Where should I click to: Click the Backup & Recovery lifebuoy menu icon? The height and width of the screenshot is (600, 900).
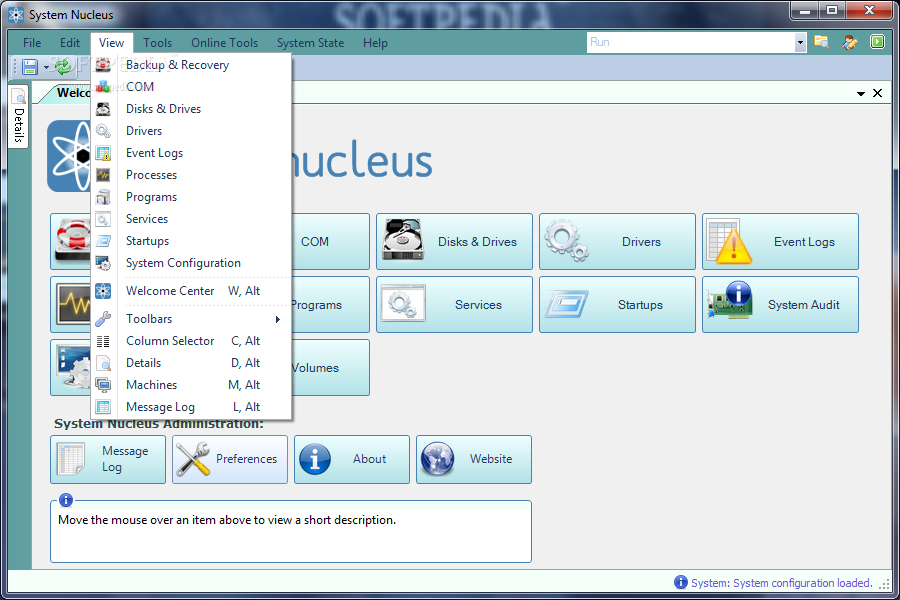coord(103,65)
